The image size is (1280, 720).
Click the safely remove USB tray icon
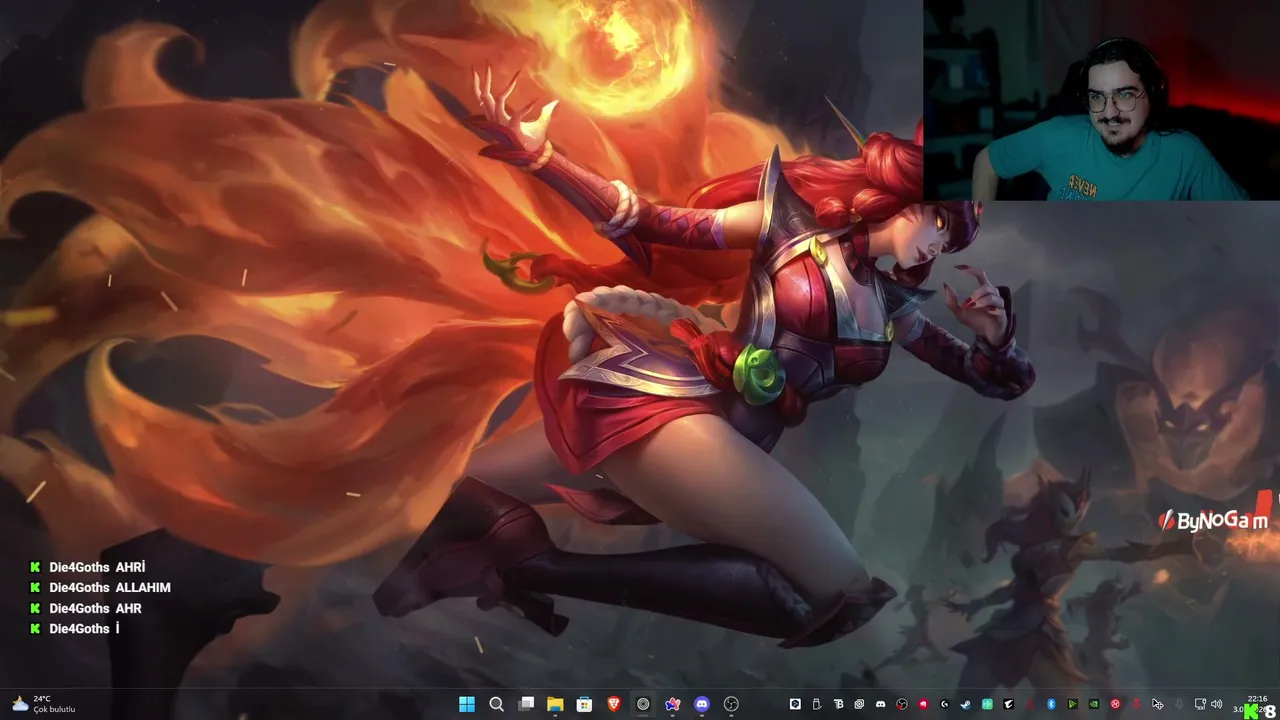[817, 704]
